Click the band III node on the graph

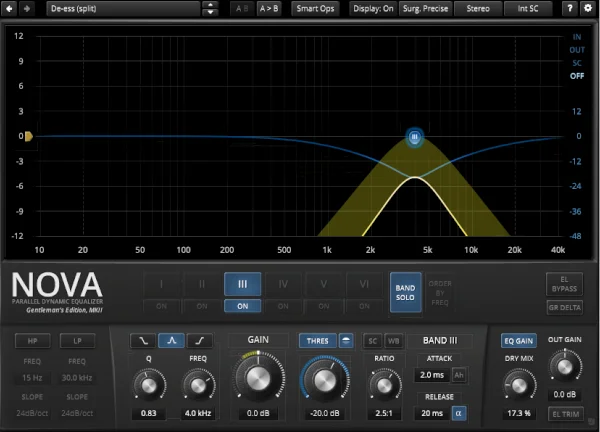click(x=414, y=137)
